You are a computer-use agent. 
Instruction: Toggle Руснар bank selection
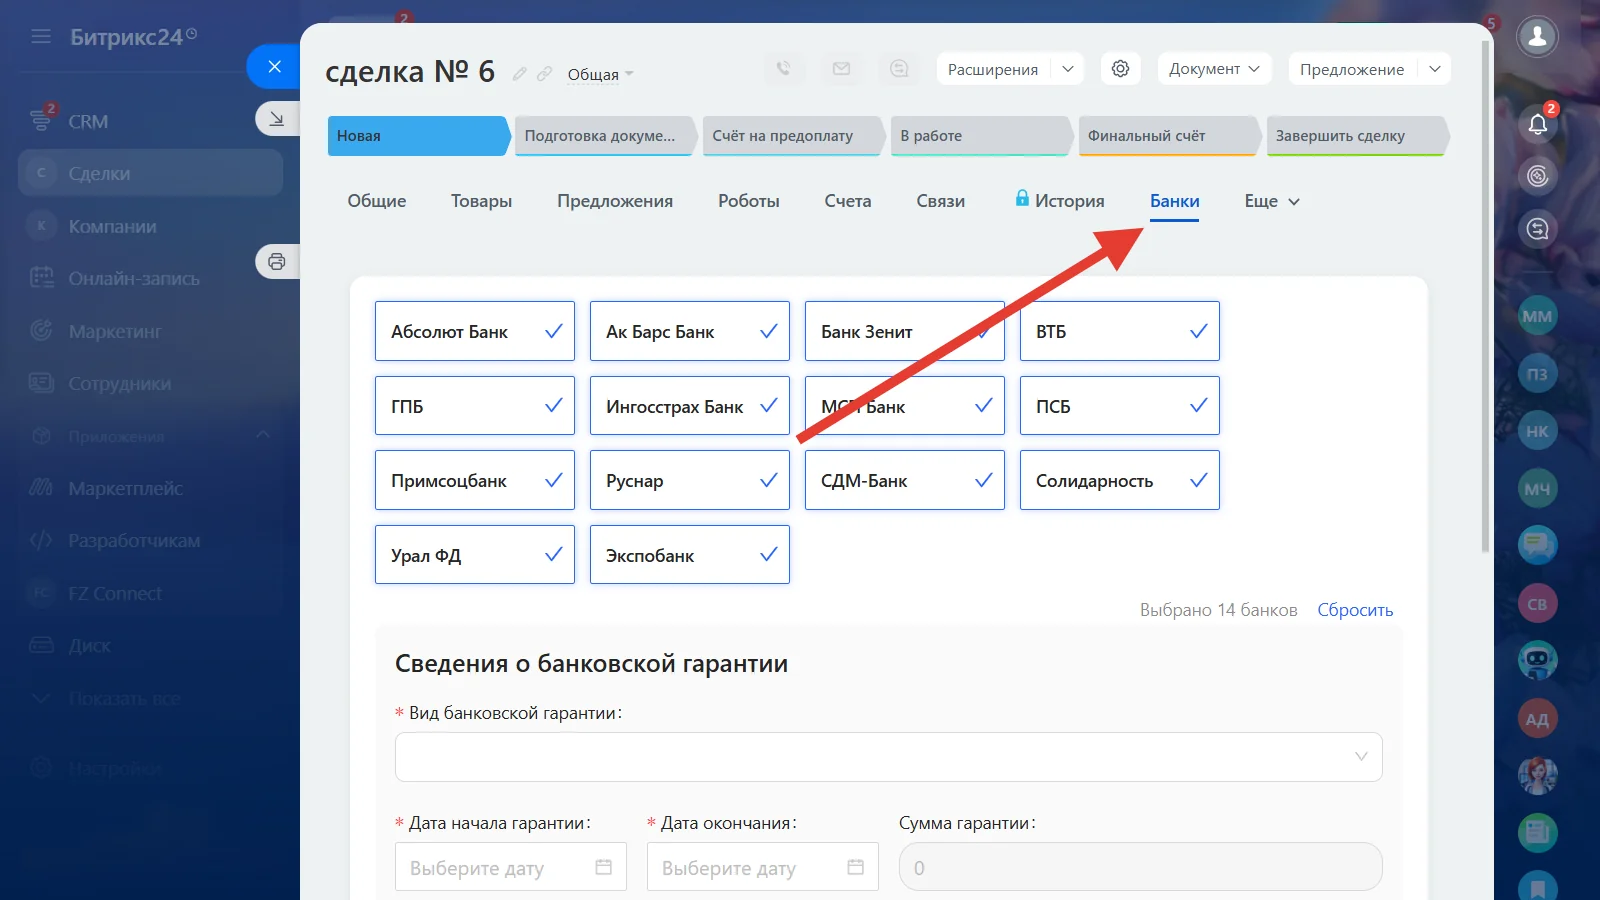[690, 480]
